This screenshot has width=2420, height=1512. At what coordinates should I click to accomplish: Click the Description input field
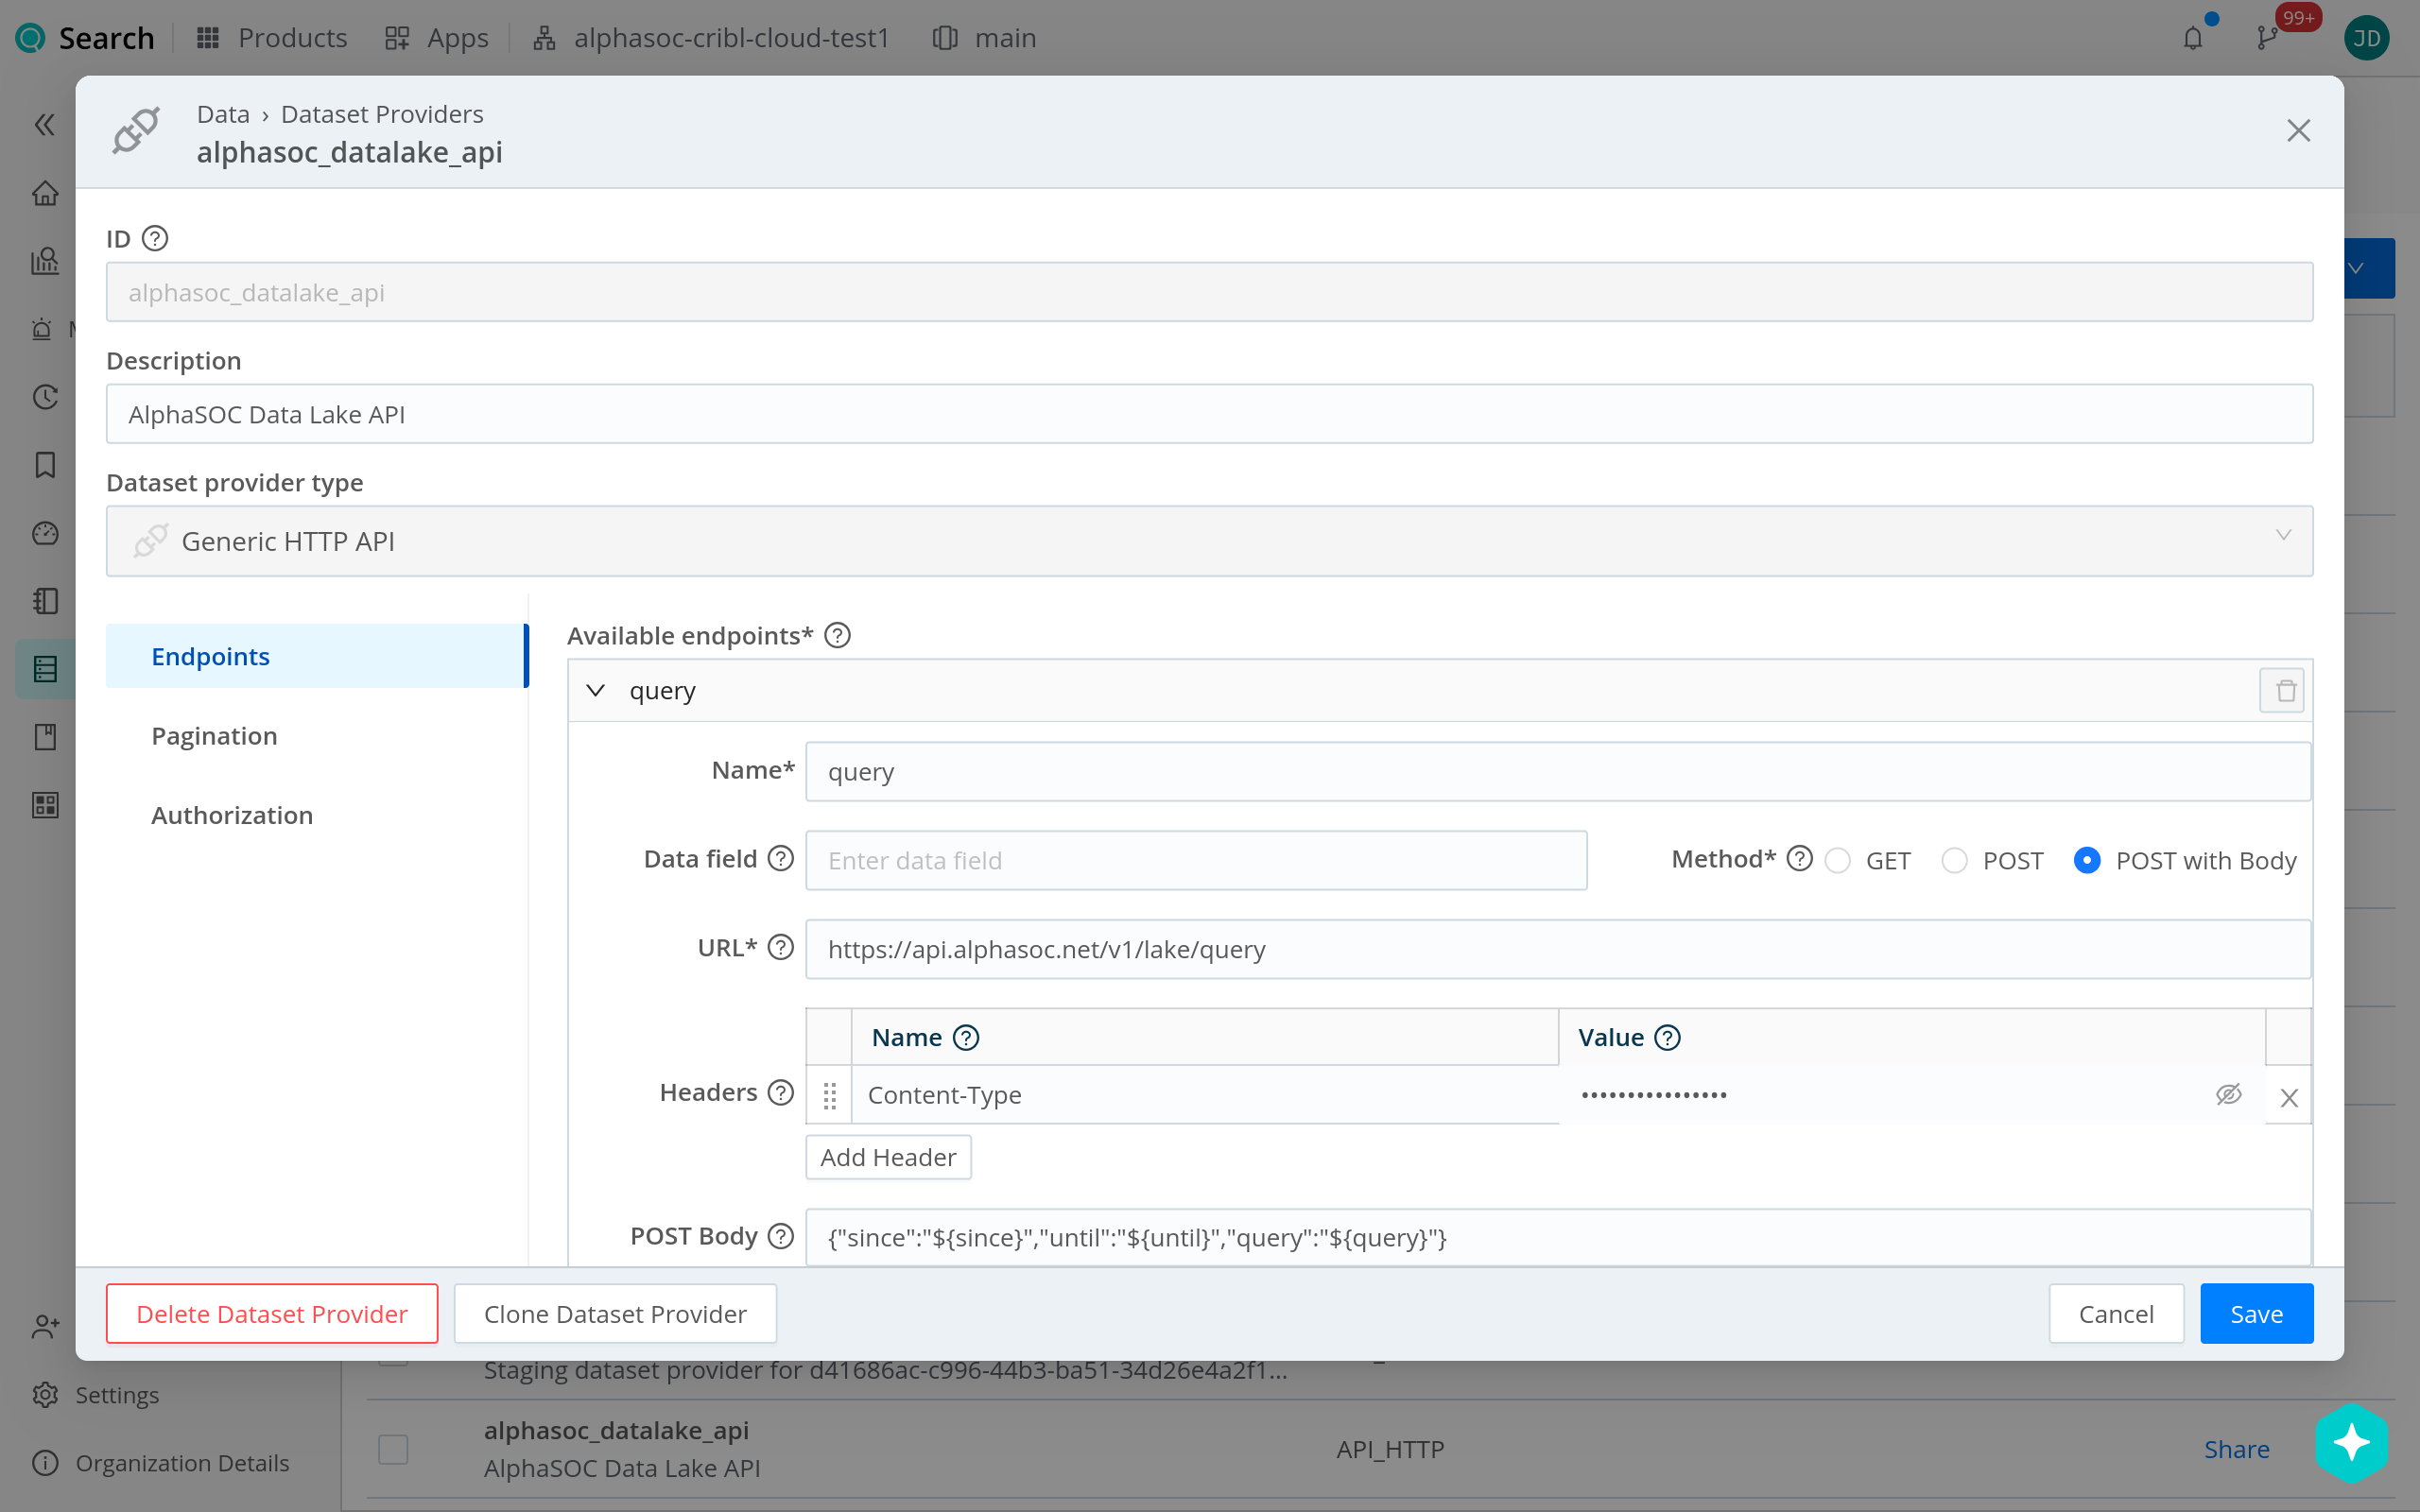tap(1209, 414)
